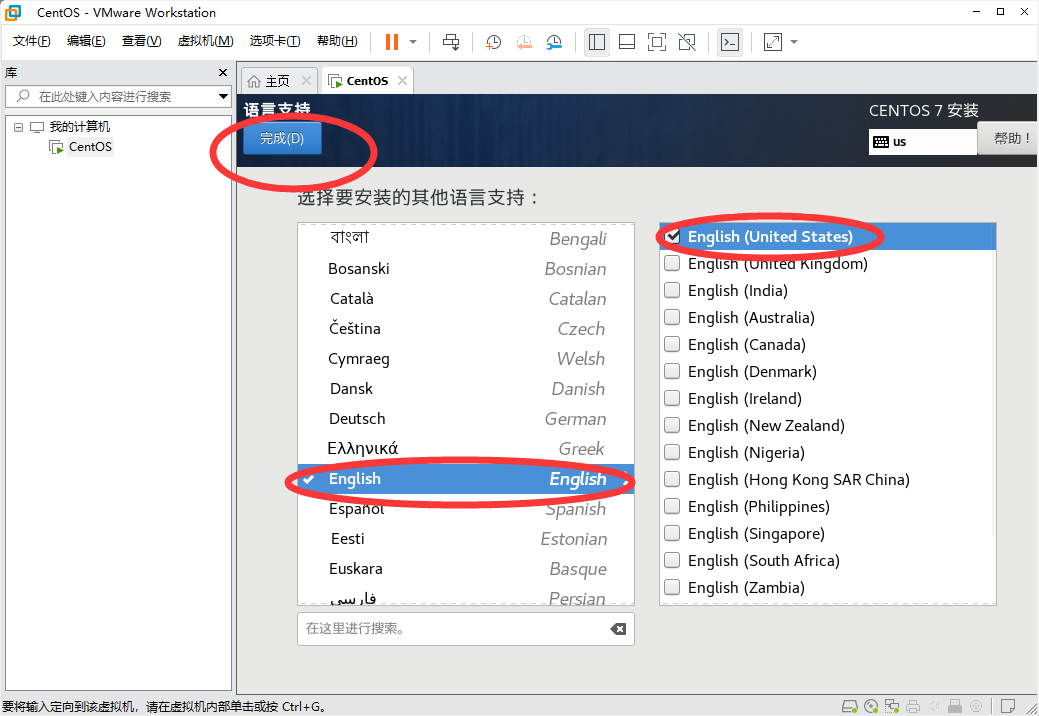Clear the language search field icon

618,629
